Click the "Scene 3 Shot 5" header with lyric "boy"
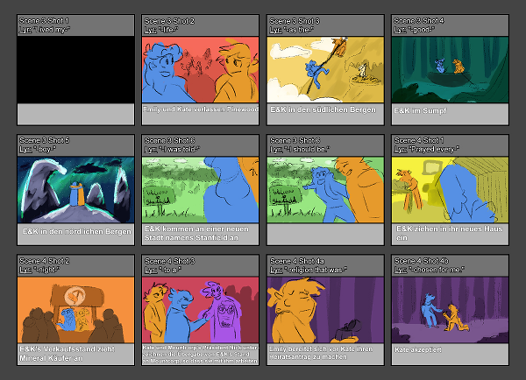Screen dimensions: 526x380 click(x=76, y=145)
